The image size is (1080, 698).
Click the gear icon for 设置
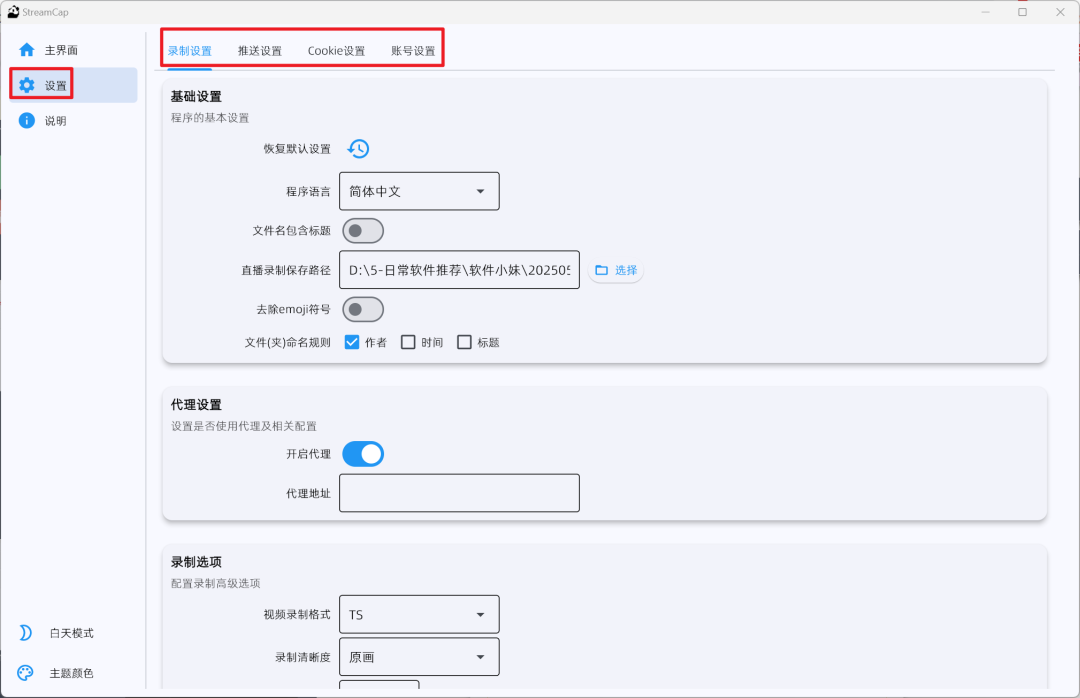(27, 86)
